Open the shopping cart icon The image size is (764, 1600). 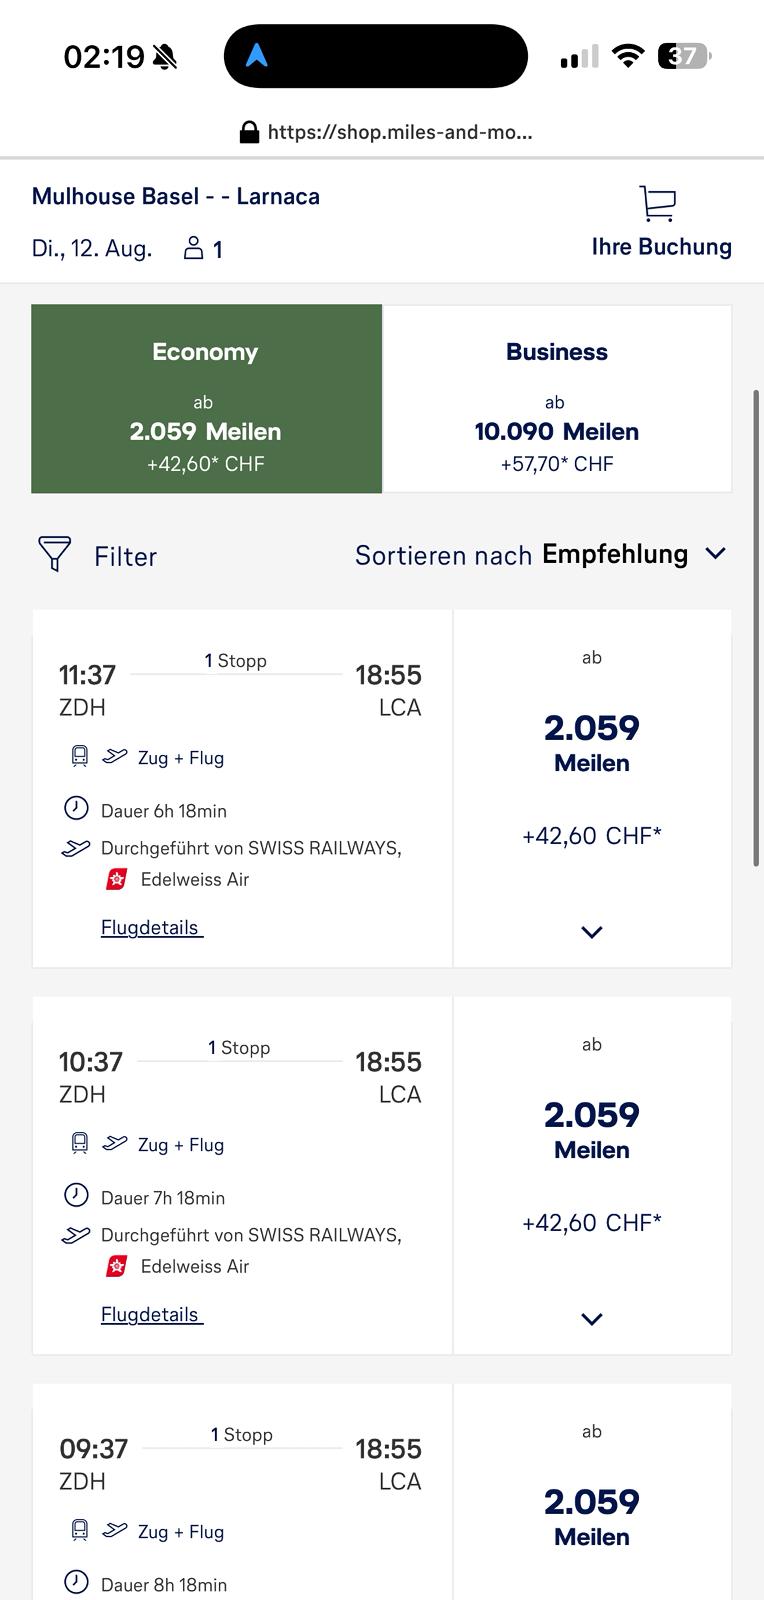658,203
